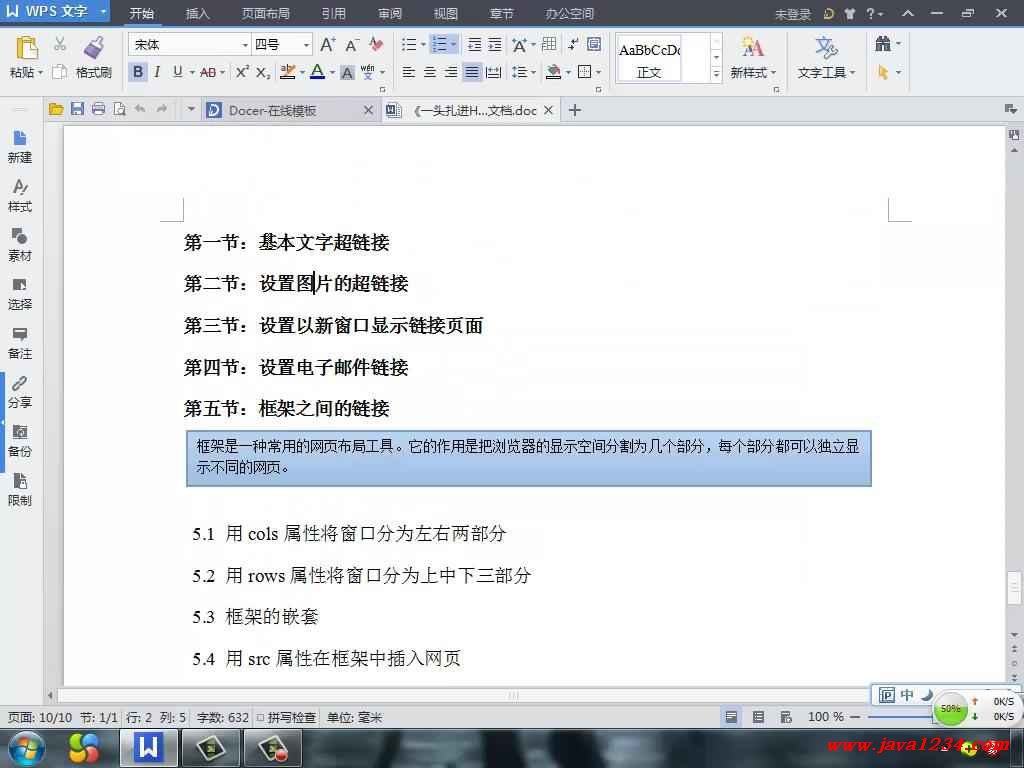This screenshot has height=768, width=1024.
Task: Toggle Italic formatting button
Action: click(x=157, y=72)
